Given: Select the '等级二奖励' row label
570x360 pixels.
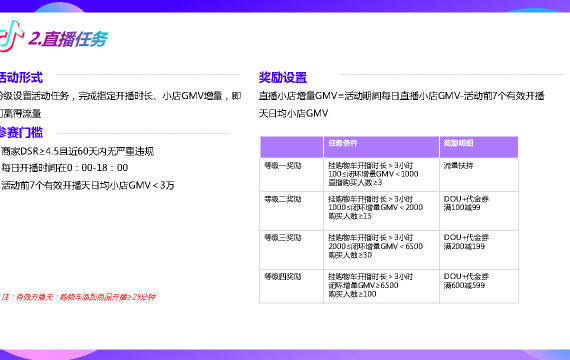Looking at the screenshot, I should tap(283, 199).
